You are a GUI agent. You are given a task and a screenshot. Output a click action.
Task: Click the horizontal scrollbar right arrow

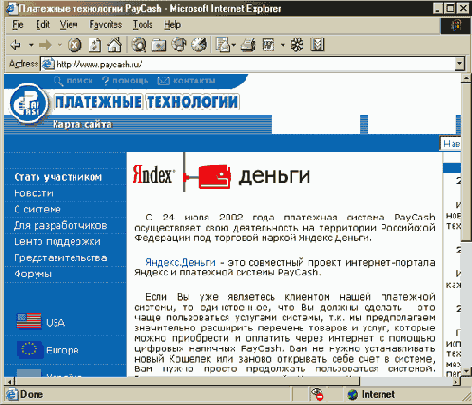click(456, 381)
